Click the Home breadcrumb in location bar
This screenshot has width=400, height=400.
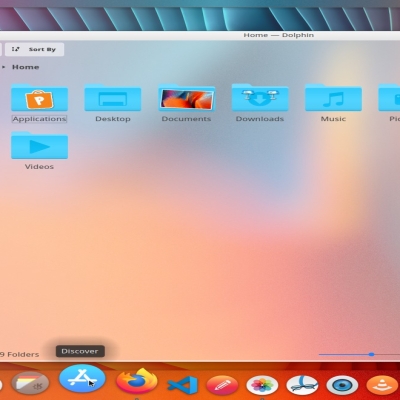pos(26,67)
